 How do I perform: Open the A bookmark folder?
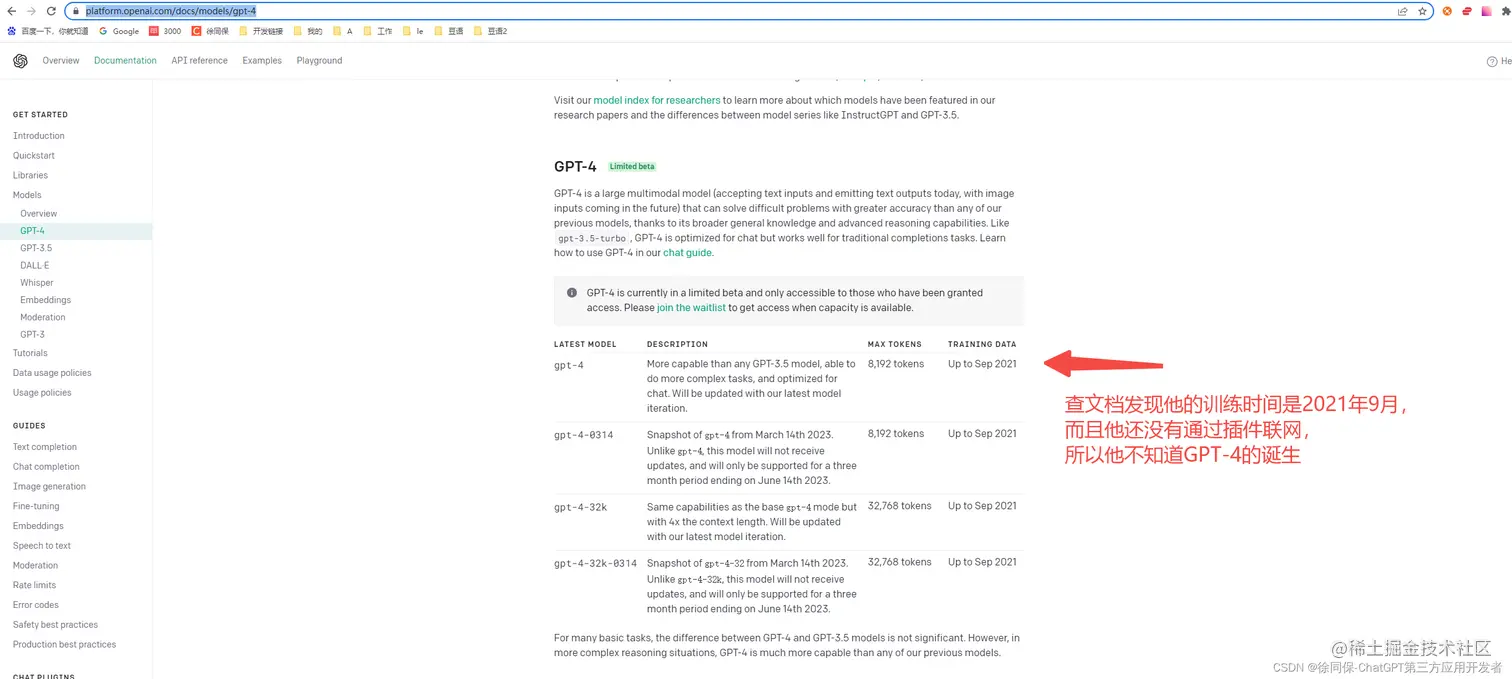(343, 31)
